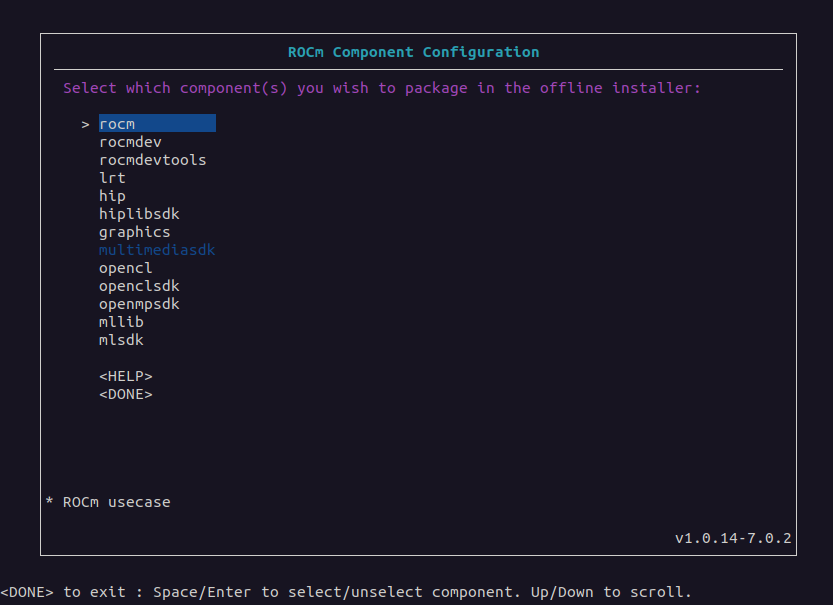Select the lrt component
833x605 pixels.
point(112,178)
